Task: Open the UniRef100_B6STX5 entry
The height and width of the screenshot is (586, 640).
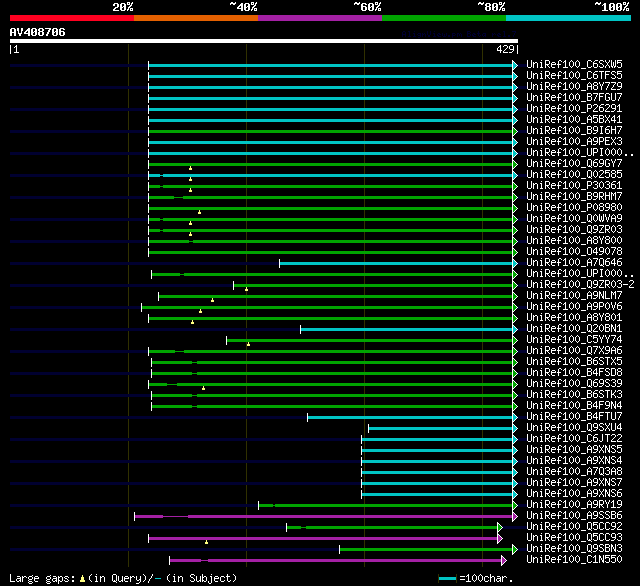Action: tap(574, 362)
